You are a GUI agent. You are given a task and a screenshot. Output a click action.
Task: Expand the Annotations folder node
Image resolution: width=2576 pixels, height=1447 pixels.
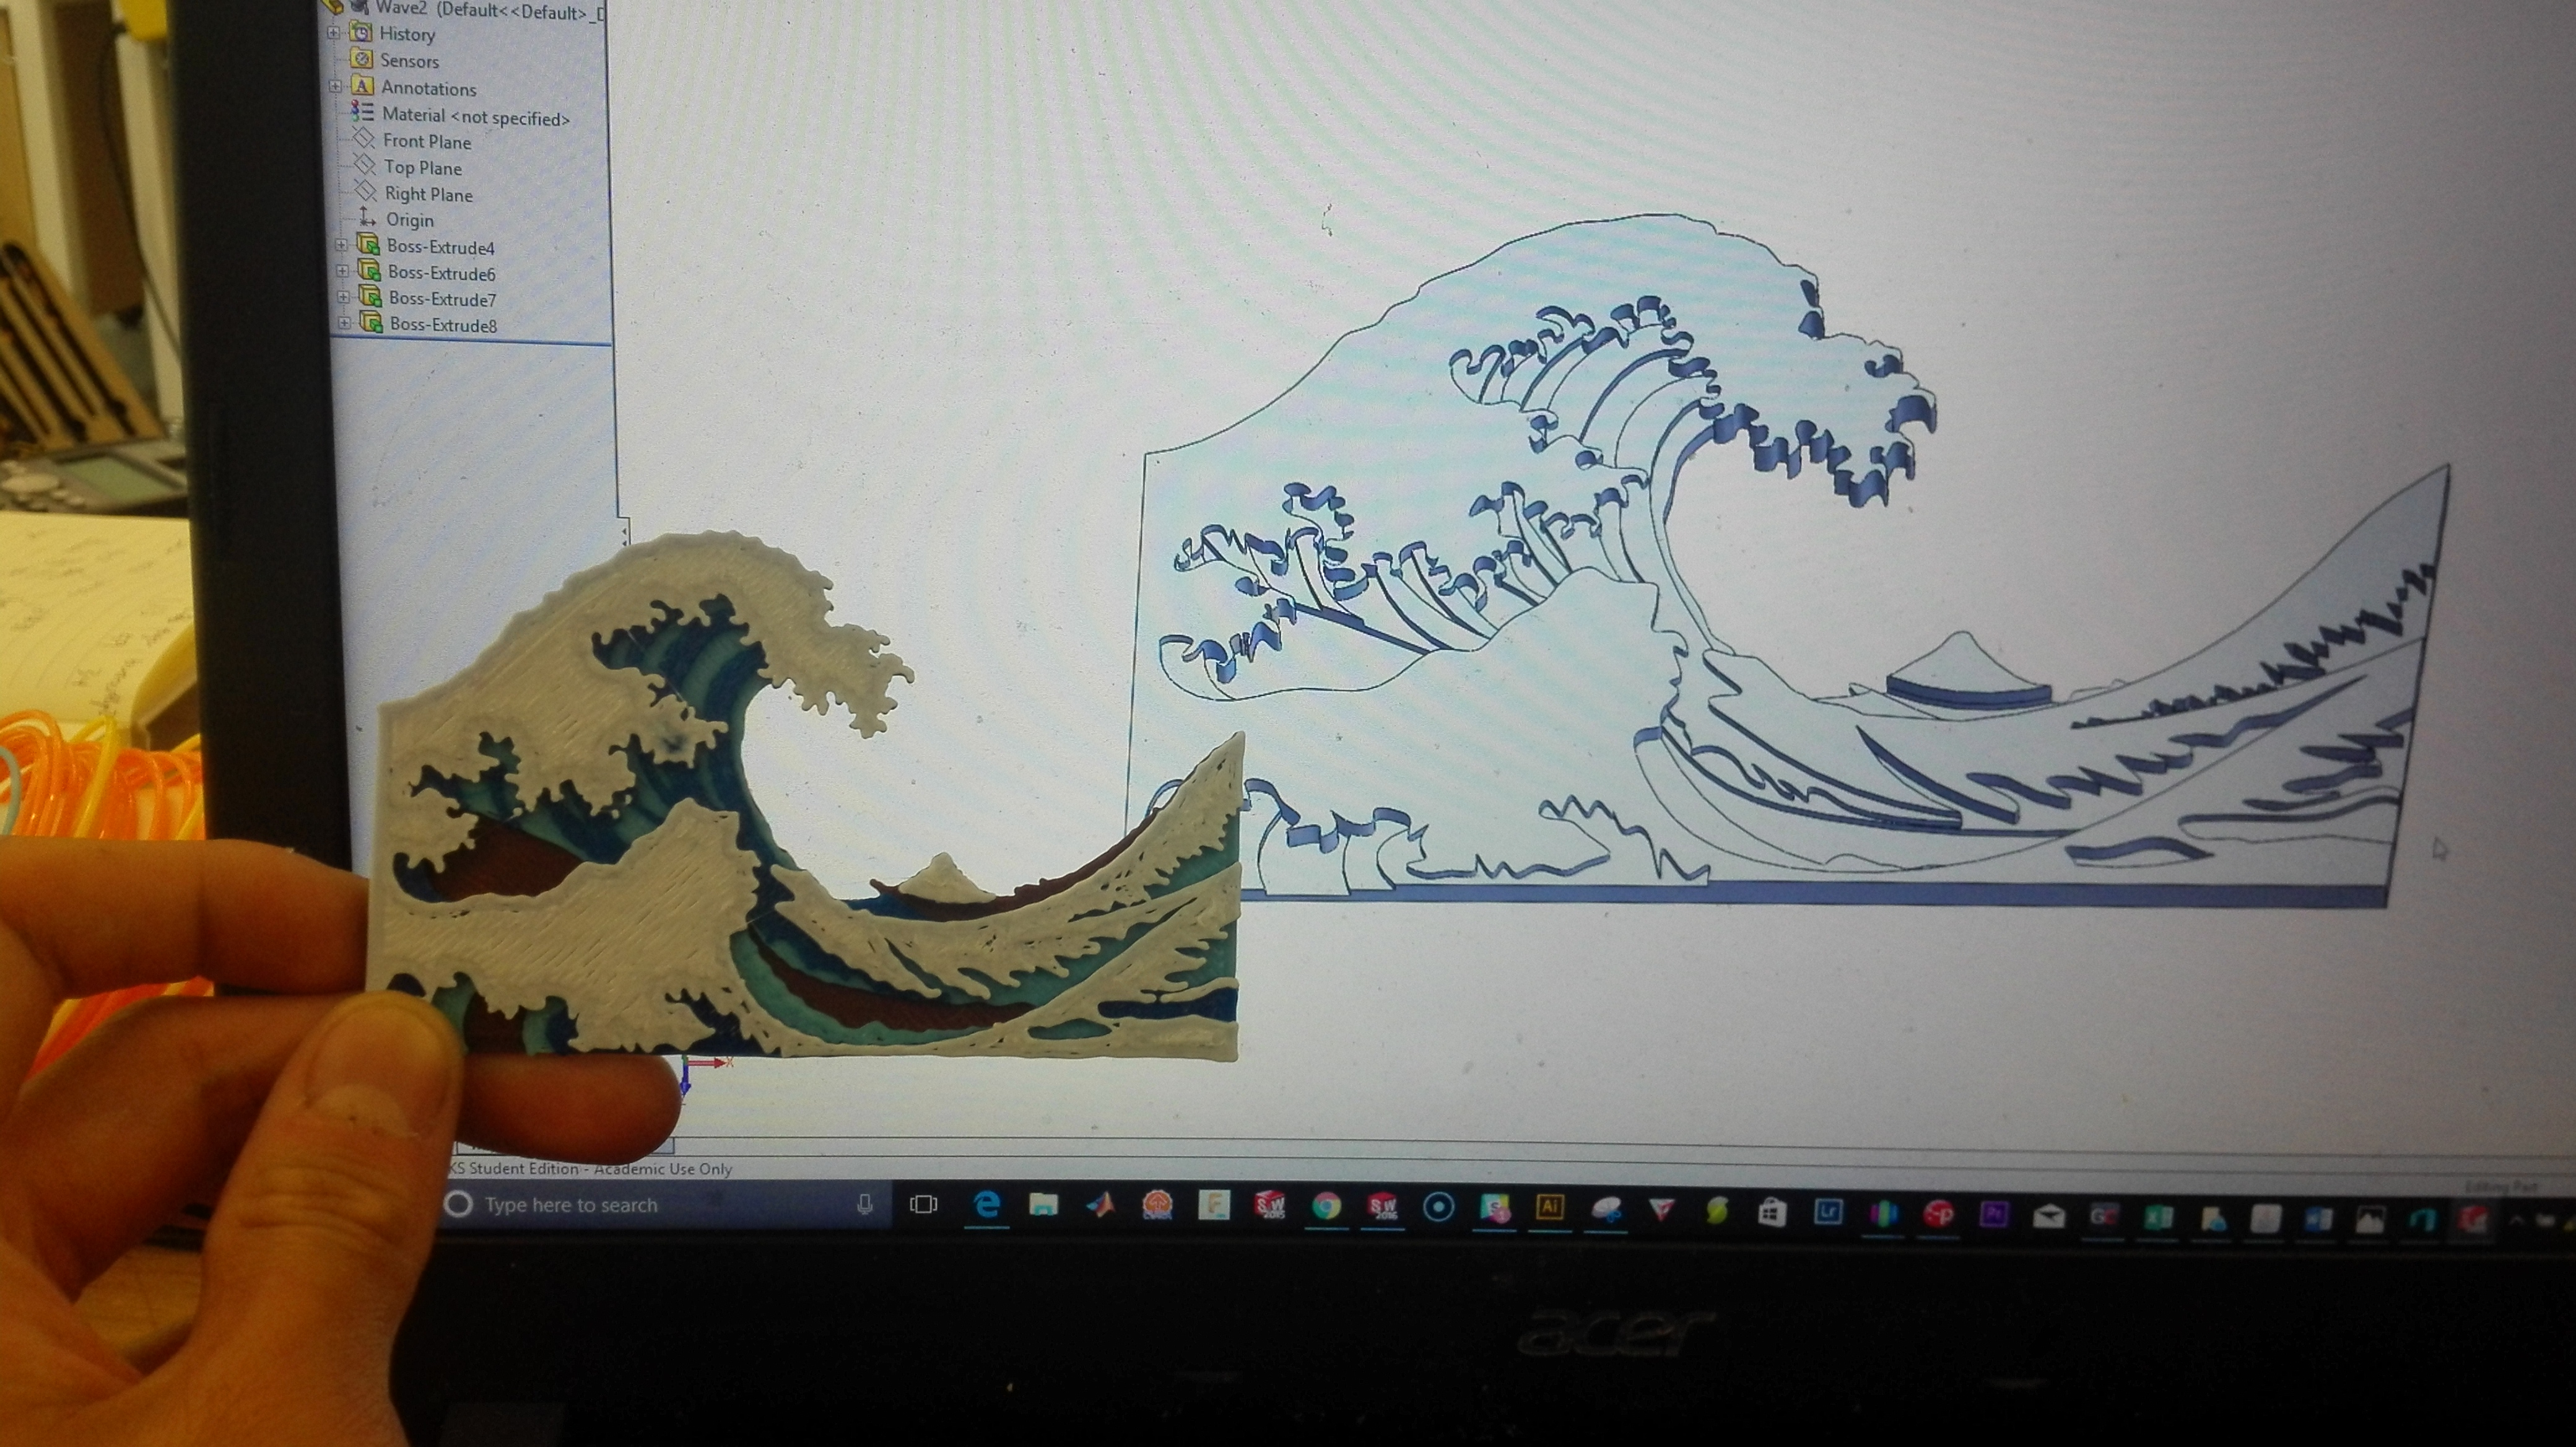(336, 87)
